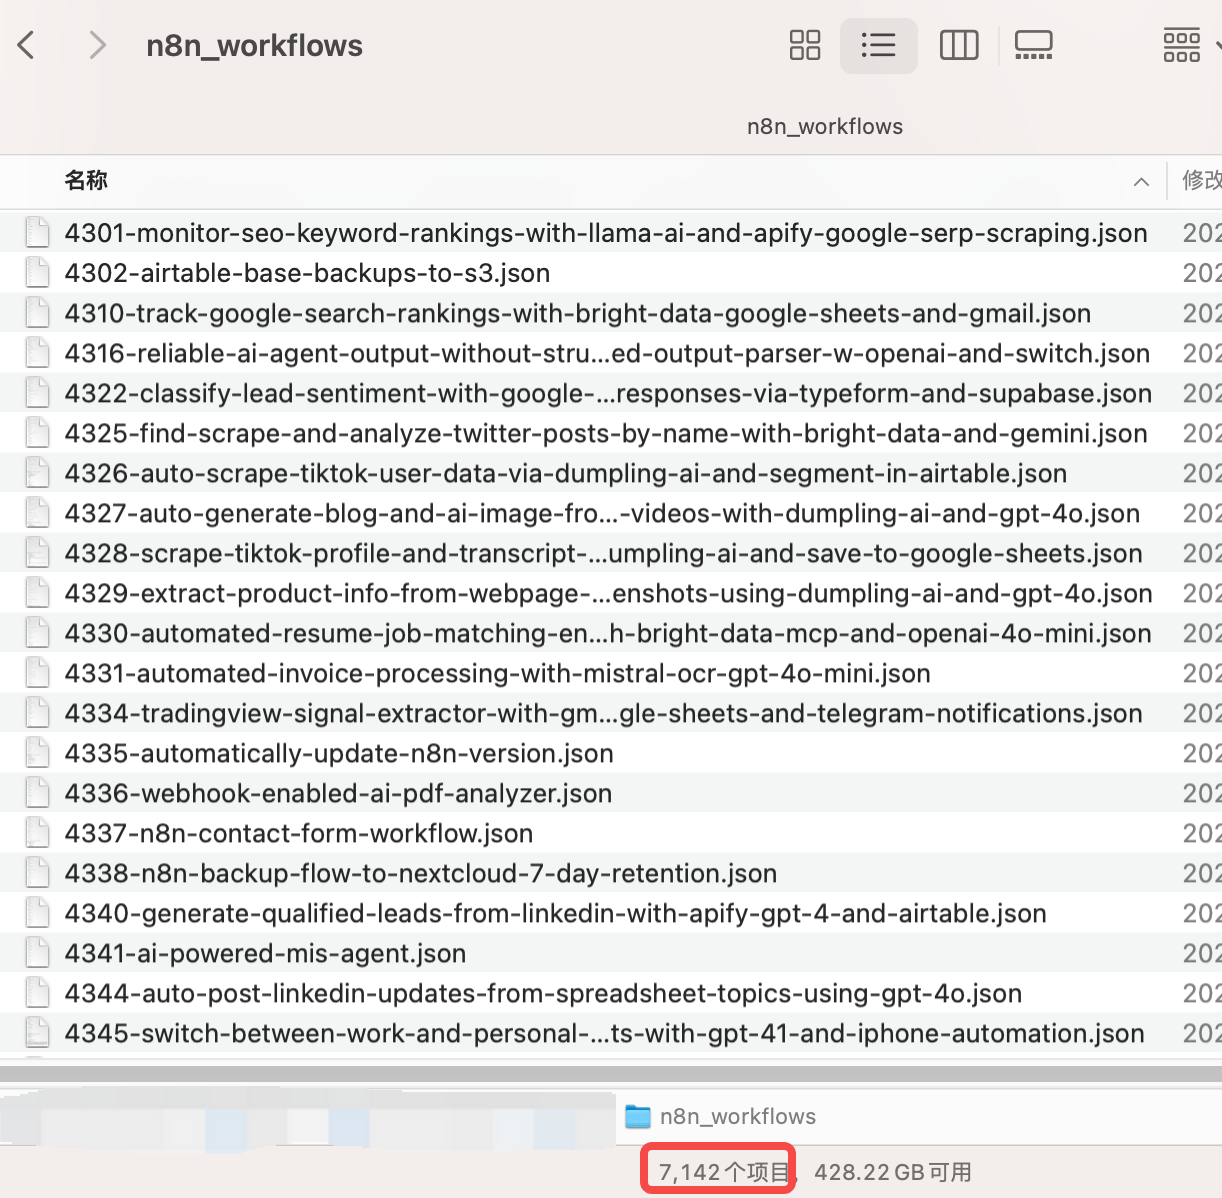Select 4337-n8n-contact-form-workflow.json
This screenshot has height=1198, width=1222.
(300, 832)
